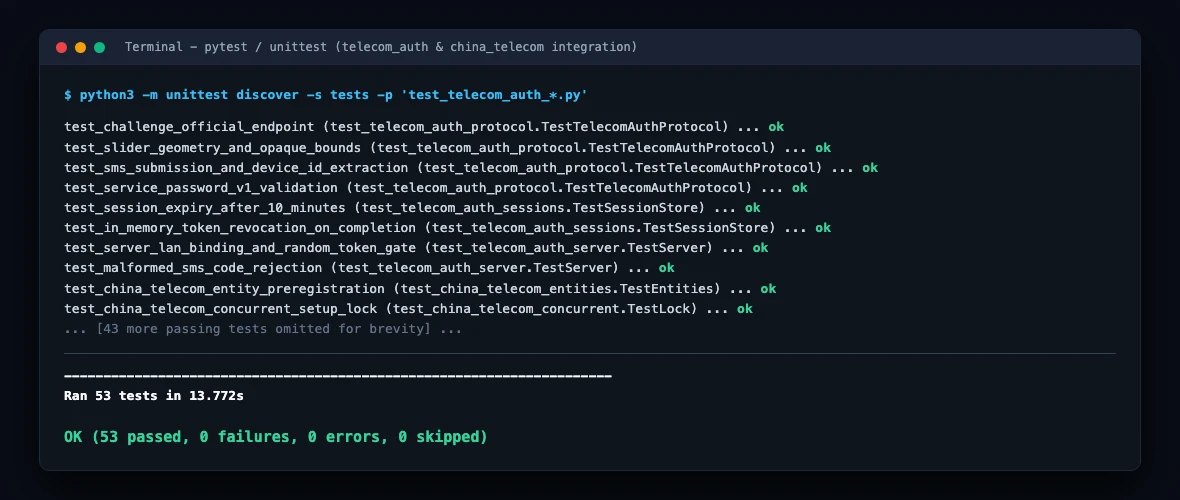Select the test_session_expiry_after_10_minutes line

[x=412, y=208]
